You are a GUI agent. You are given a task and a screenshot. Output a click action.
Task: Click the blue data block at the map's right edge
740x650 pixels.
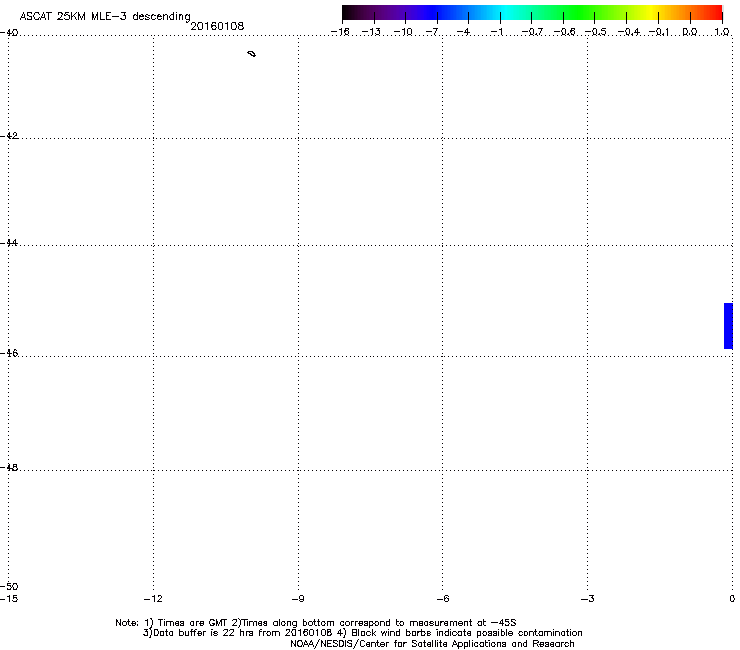click(728, 326)
